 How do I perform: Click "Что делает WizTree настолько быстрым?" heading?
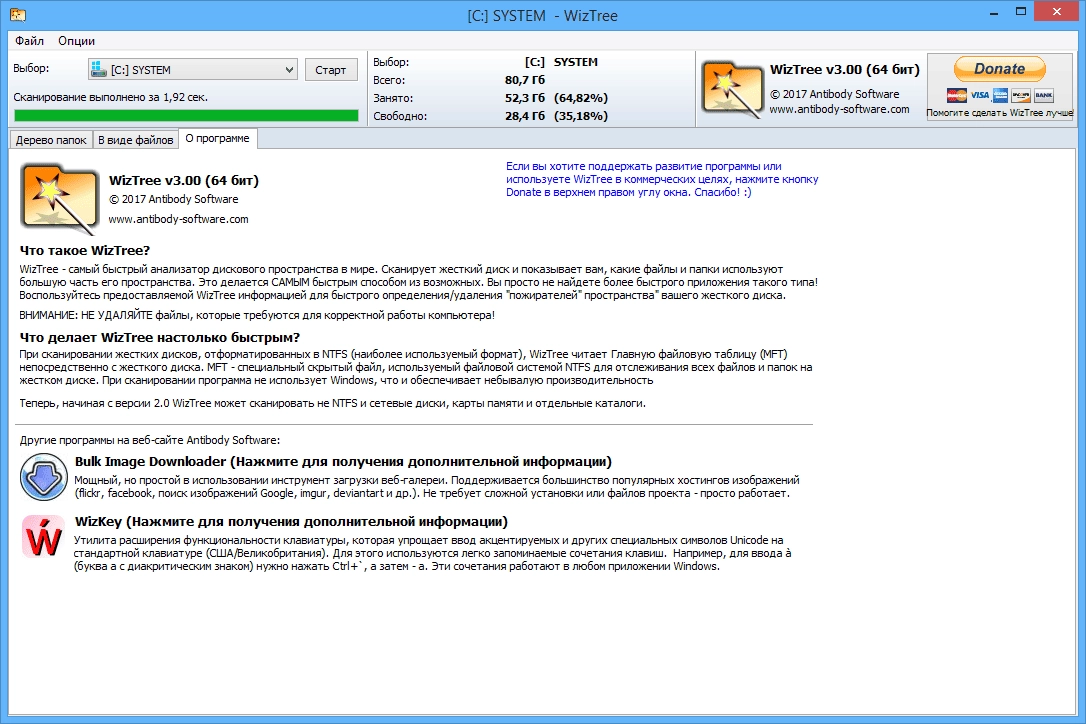coord(160,337)
